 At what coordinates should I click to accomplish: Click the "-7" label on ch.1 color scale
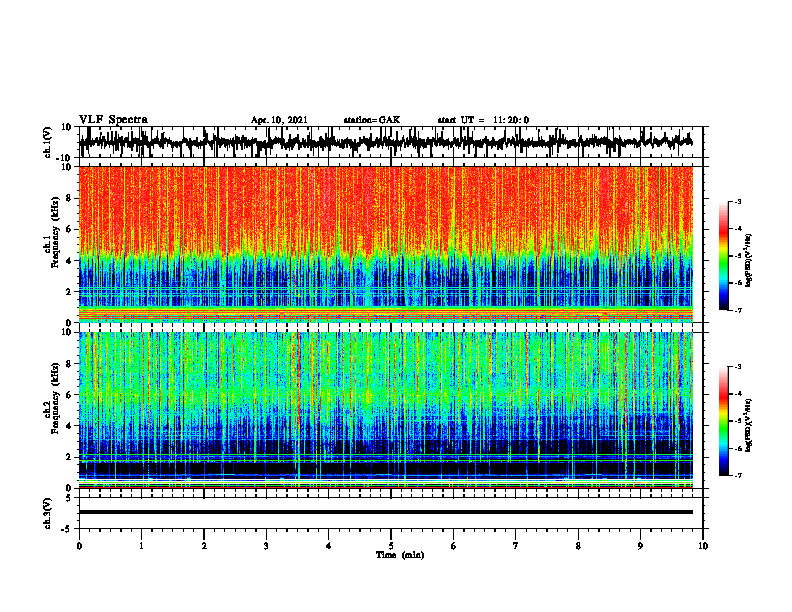[x=737, y=310]
